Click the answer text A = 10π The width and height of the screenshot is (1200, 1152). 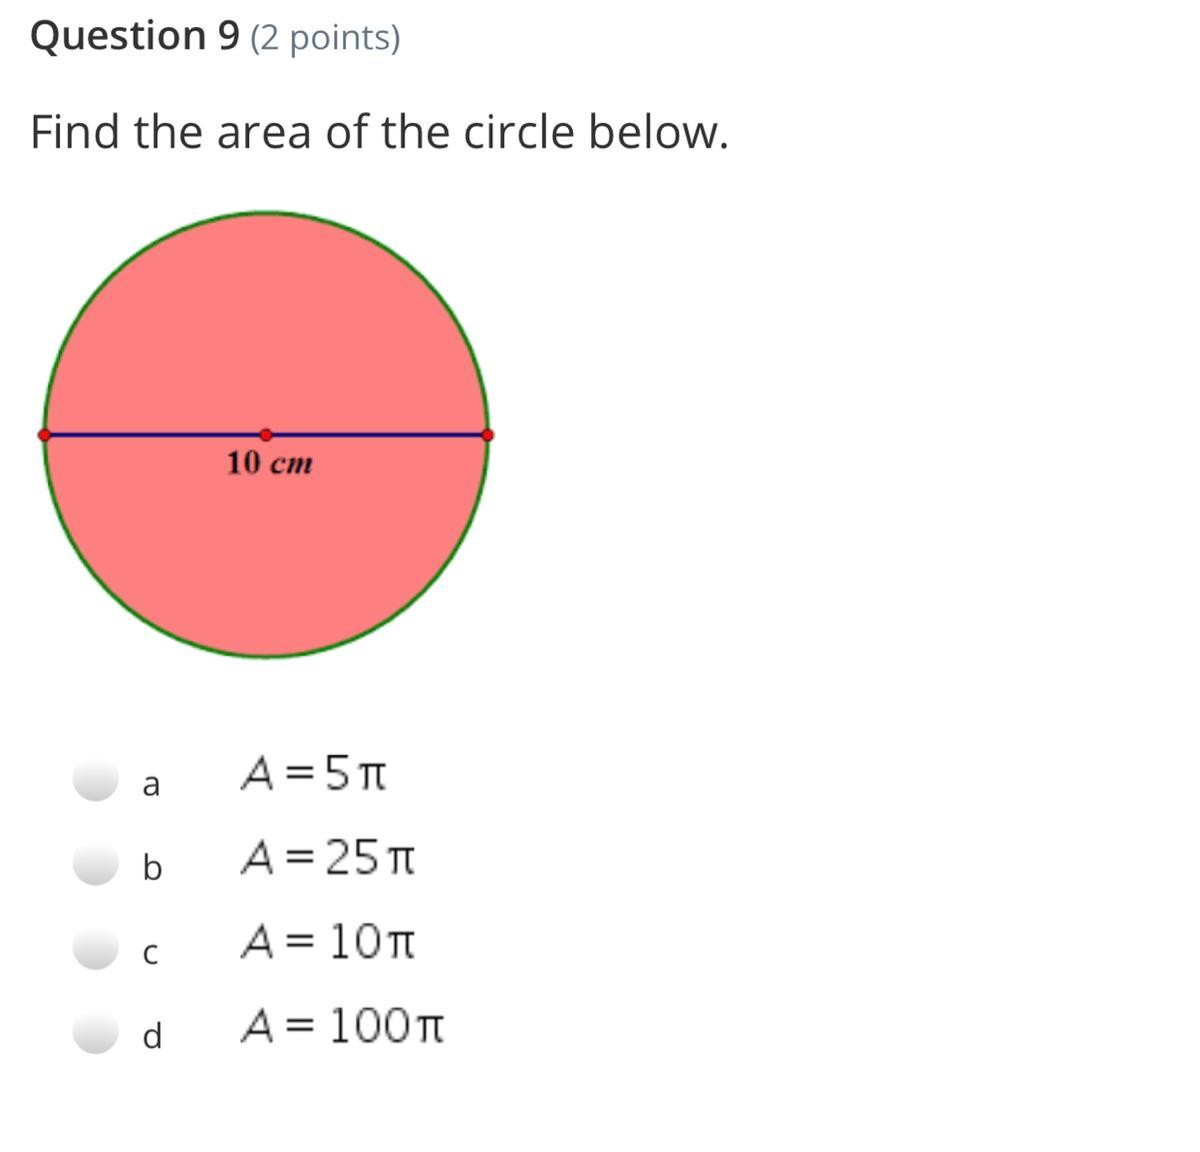pyautogui.click(x=327, y=941)
